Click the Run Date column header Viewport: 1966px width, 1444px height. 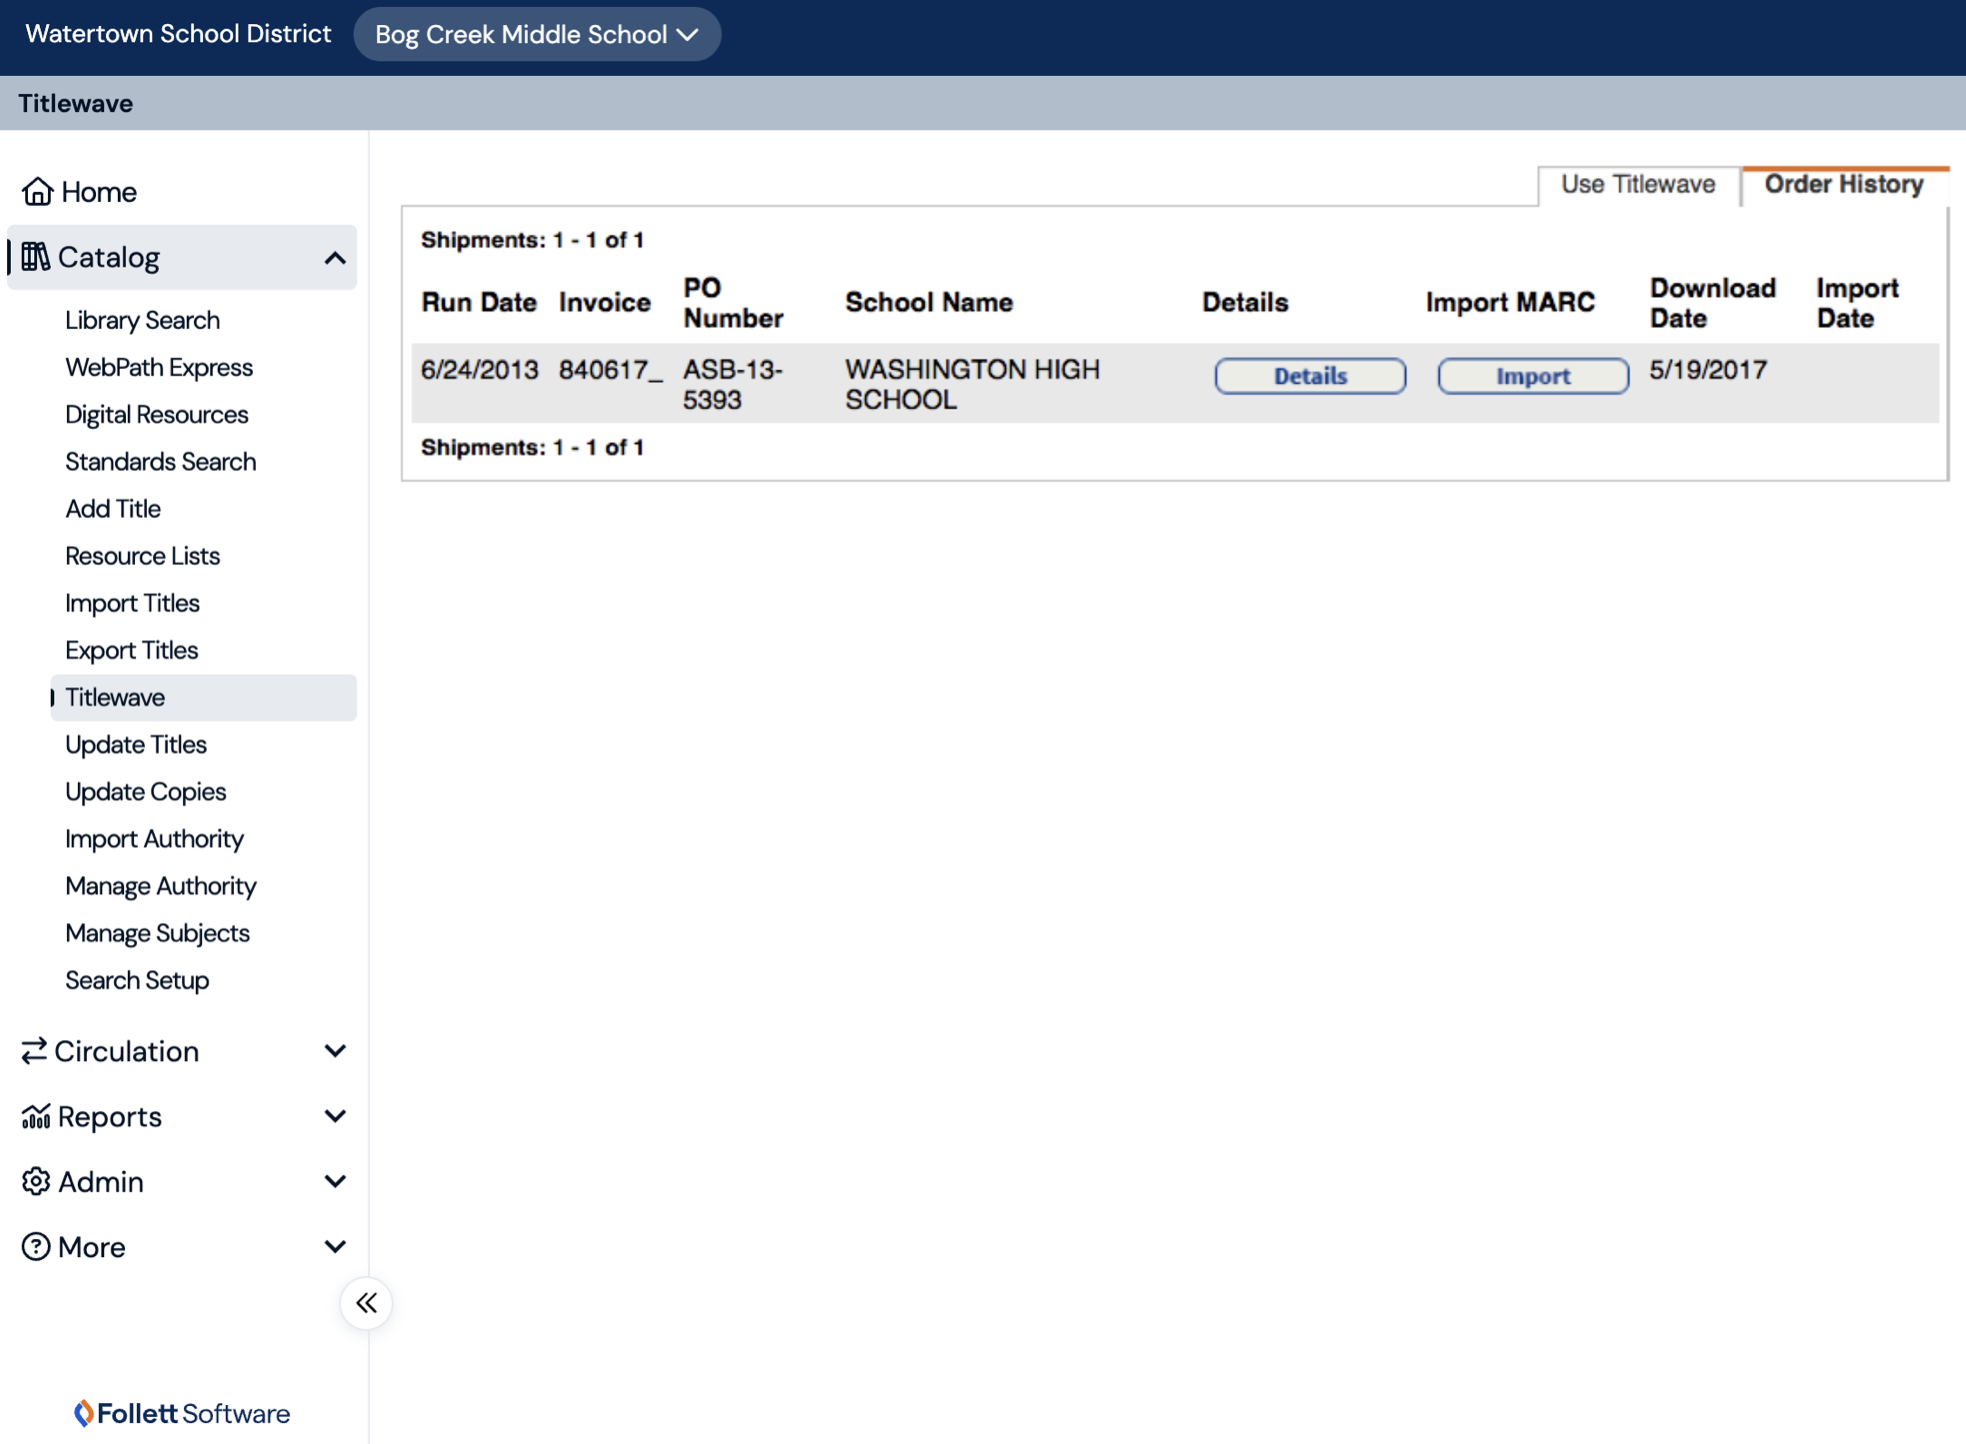pyautogui.click(x=479, y=302)
